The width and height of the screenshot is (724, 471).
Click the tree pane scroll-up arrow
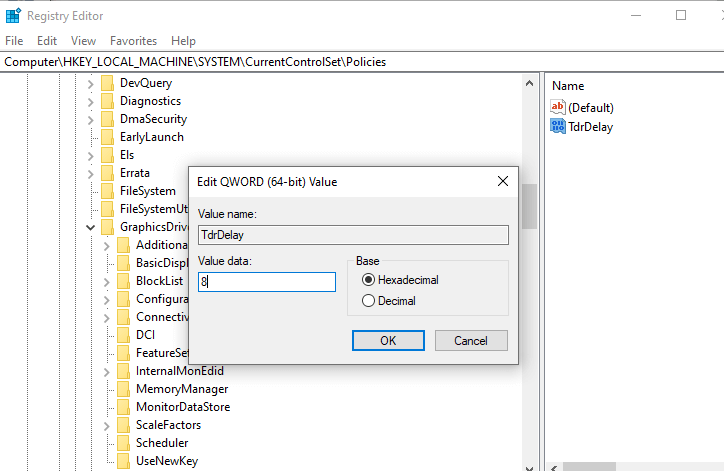(530, 84)
